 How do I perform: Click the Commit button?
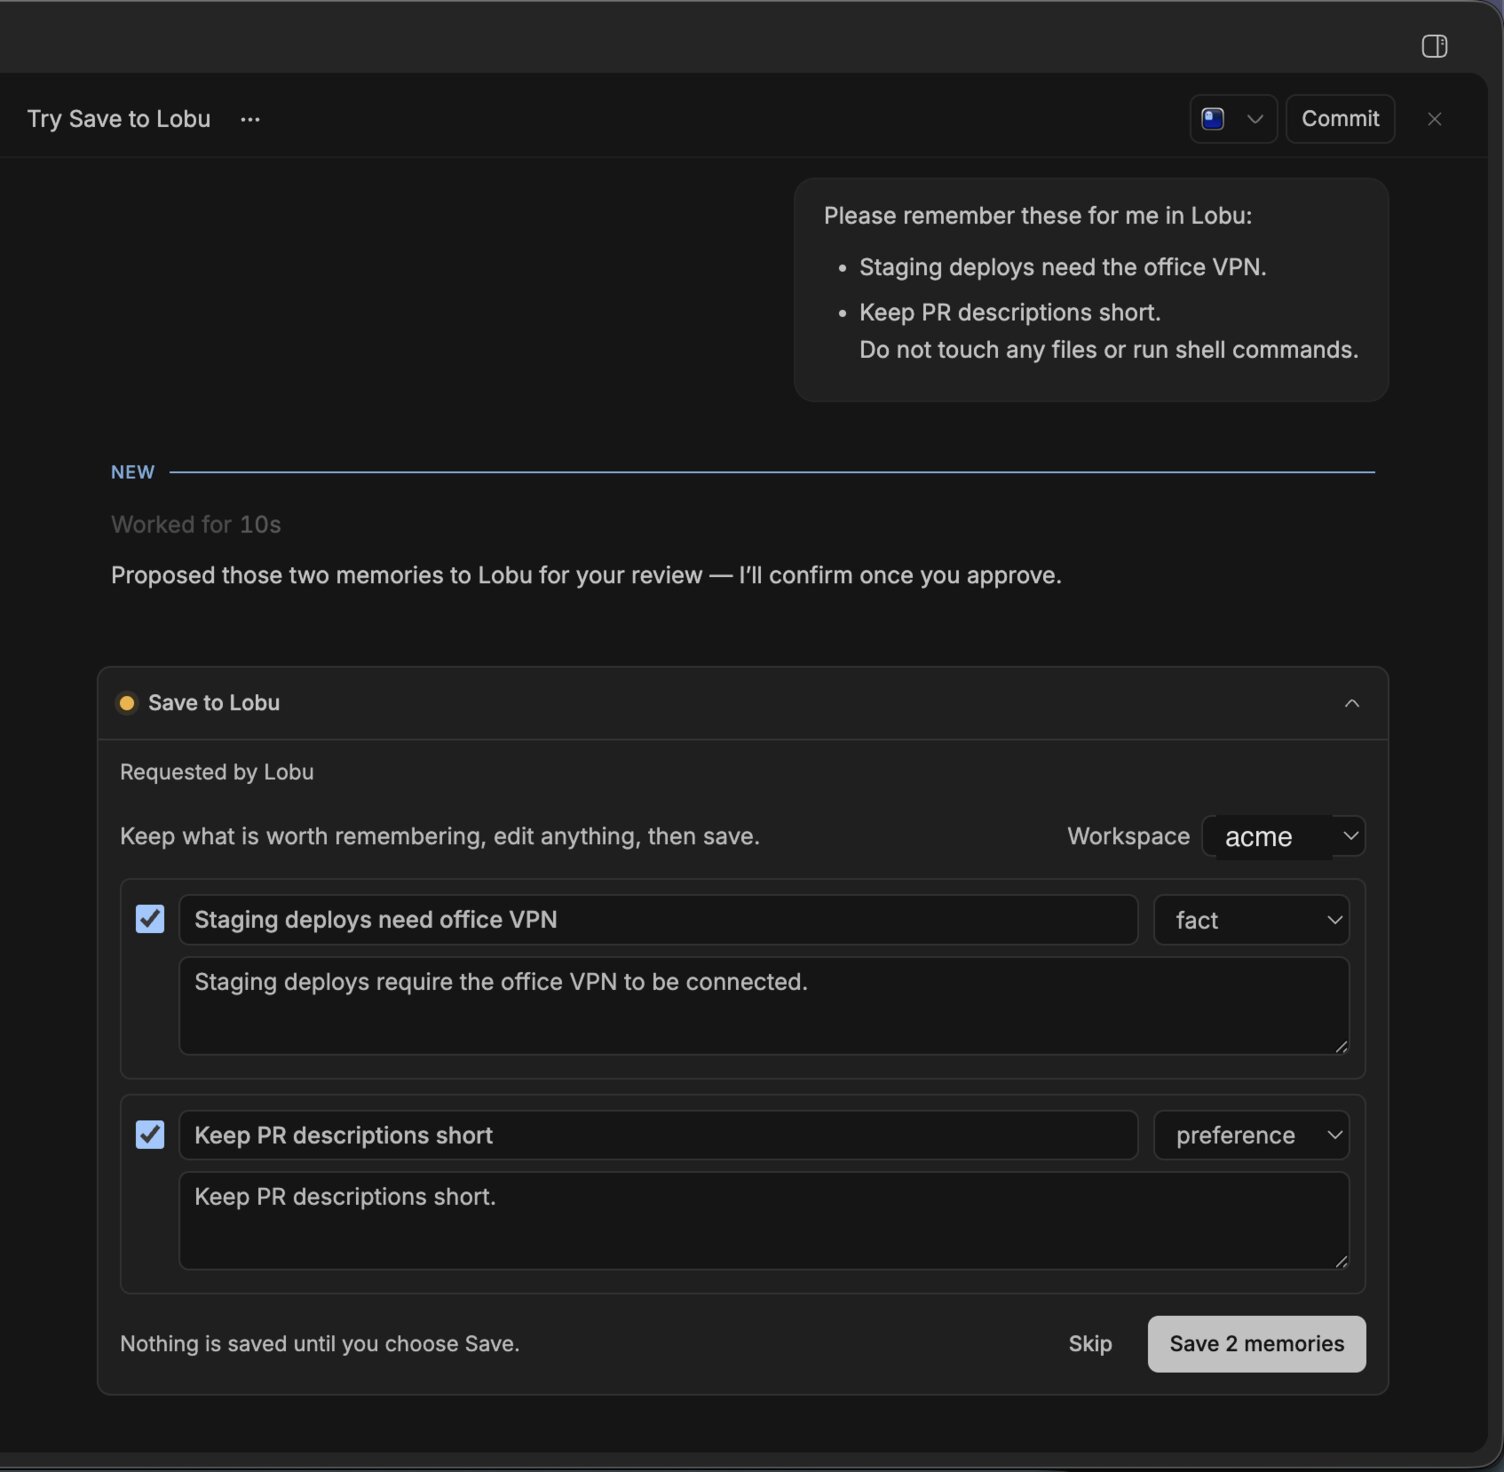point(1340,119)
